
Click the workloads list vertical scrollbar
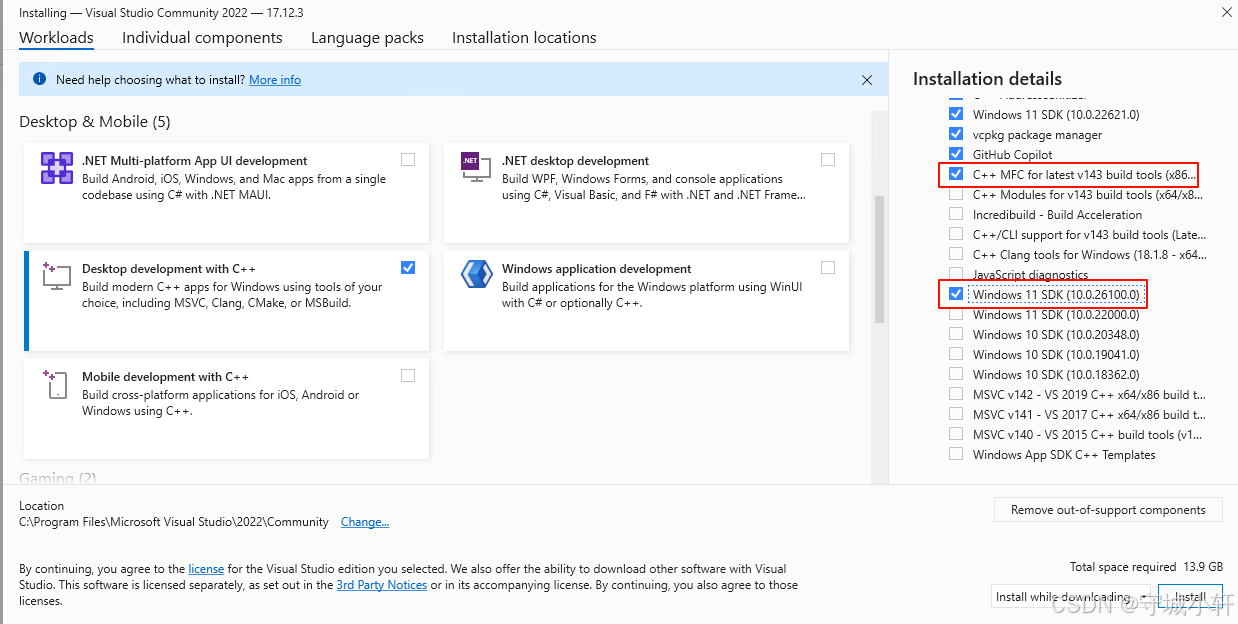pos(880,260)
